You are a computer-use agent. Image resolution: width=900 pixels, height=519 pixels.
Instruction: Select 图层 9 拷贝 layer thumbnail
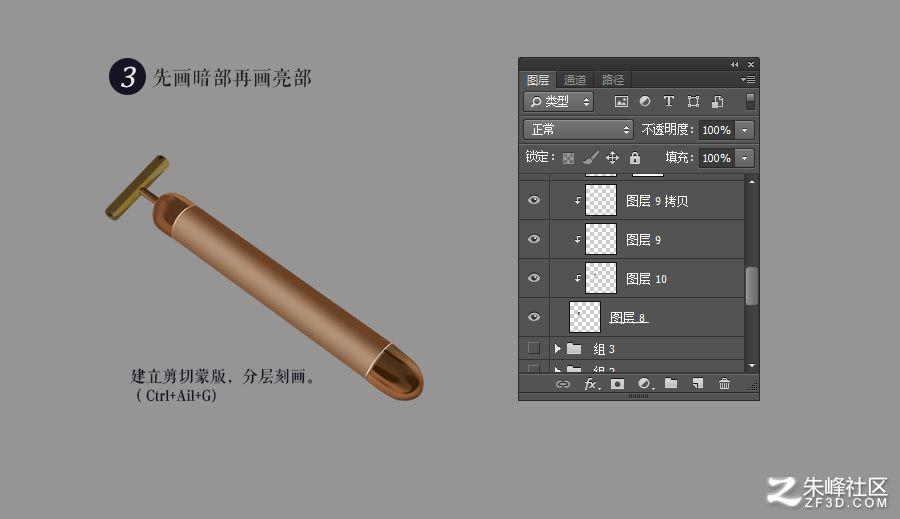[x=601, y=200]
